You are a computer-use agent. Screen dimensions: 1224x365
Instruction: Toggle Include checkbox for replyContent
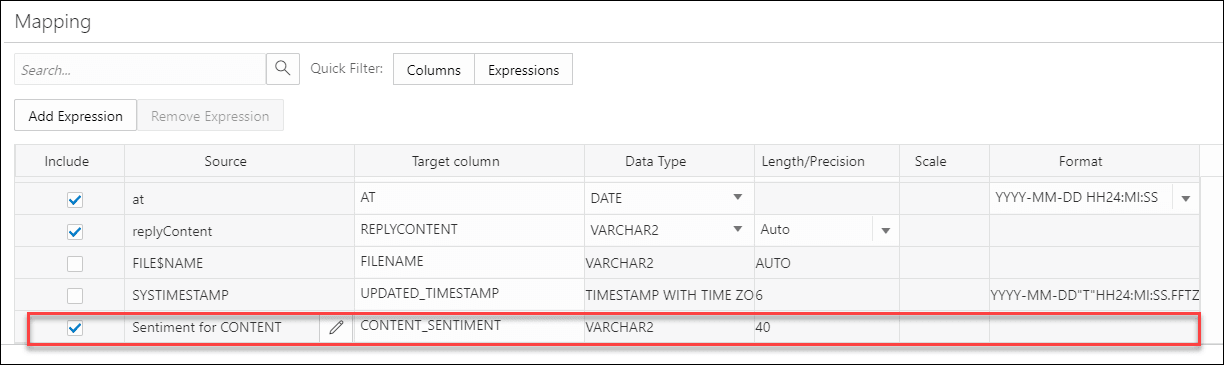[74, 232]
